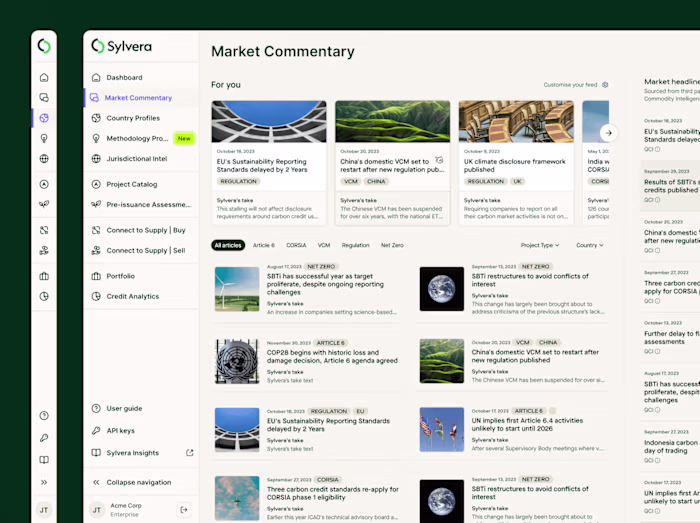700x523 pixels.
Task: Collapse navigation panel
Action: click(141, 482)
